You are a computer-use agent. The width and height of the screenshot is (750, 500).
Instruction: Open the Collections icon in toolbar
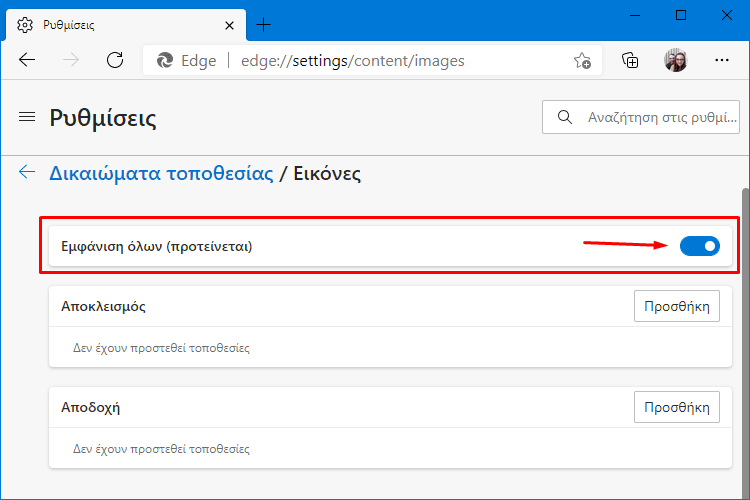point(630,60)
